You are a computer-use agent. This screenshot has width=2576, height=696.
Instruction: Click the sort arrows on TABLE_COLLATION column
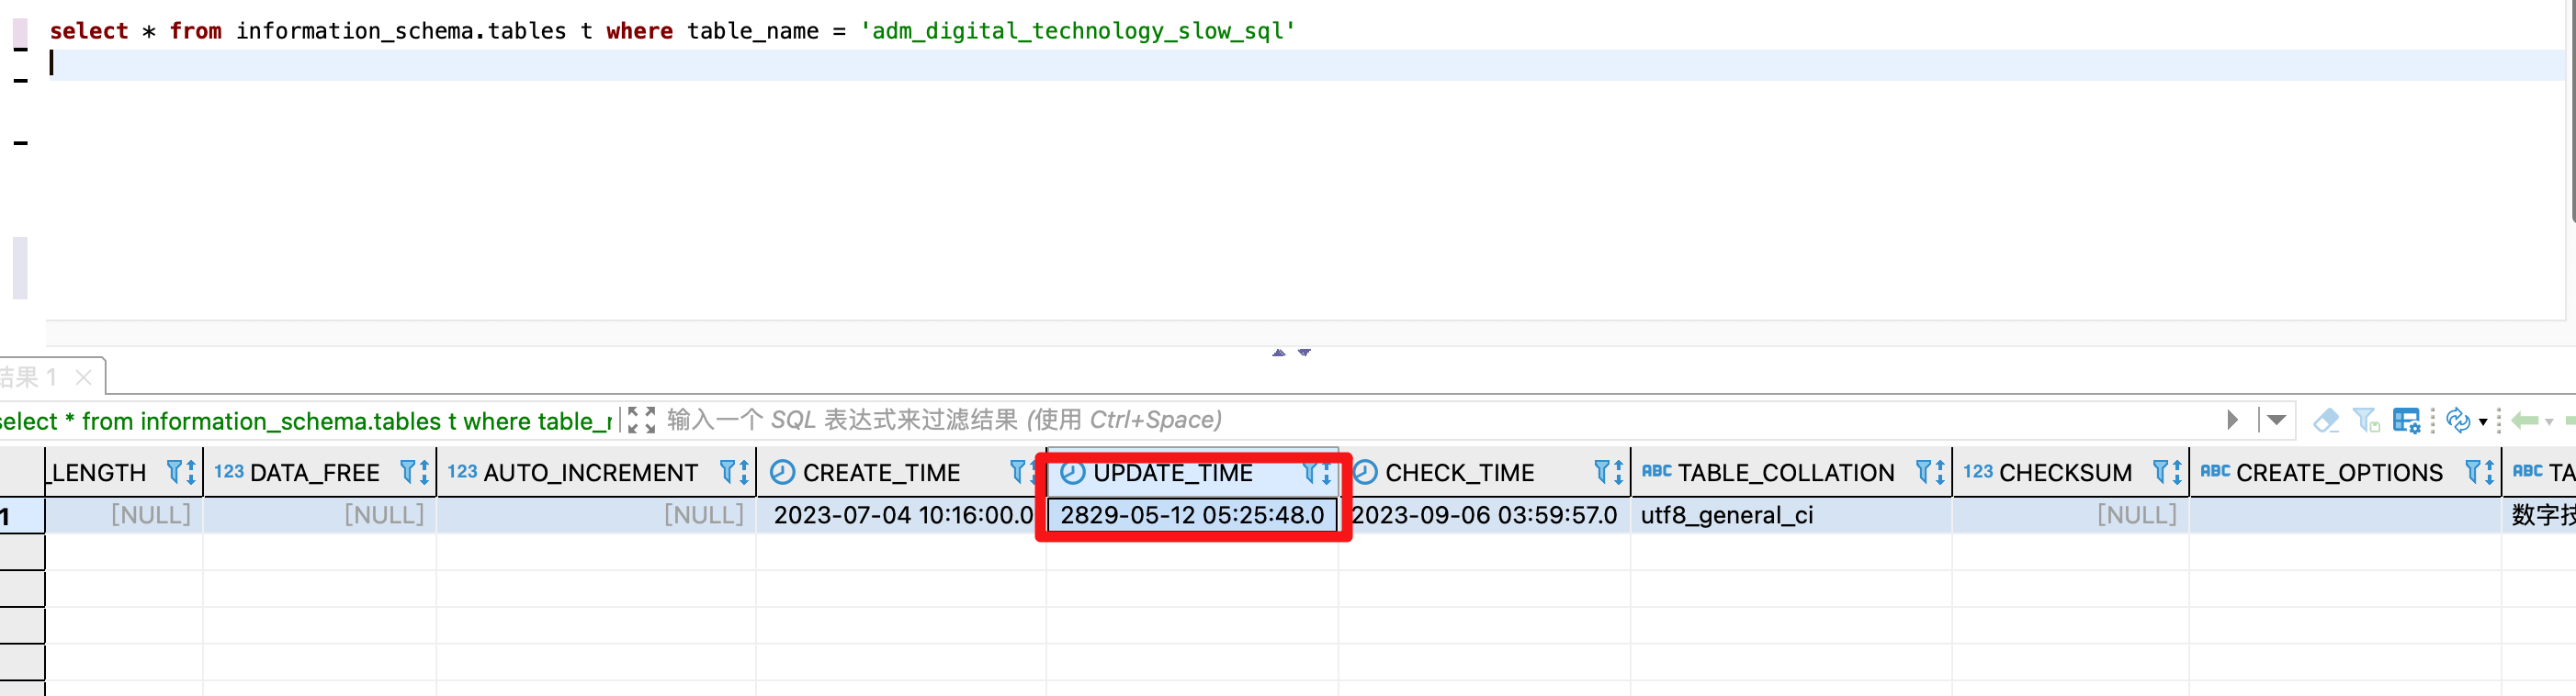1940,472
